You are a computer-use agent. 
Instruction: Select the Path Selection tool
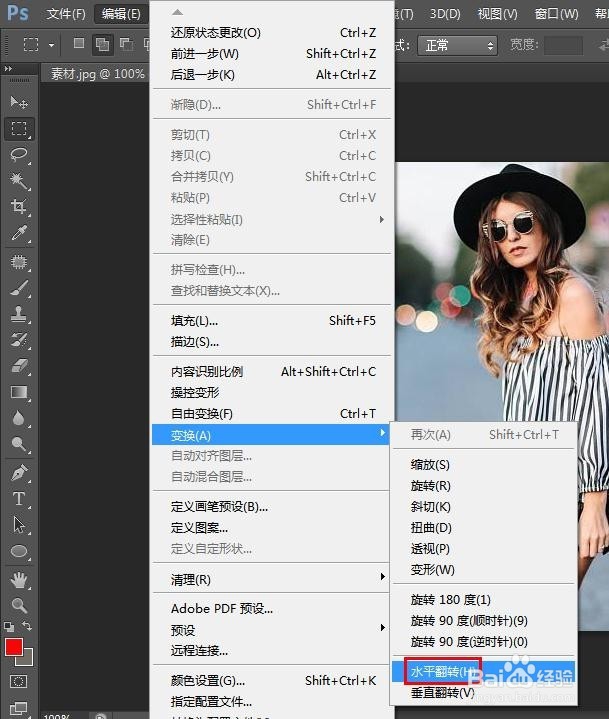click(19, 525)
